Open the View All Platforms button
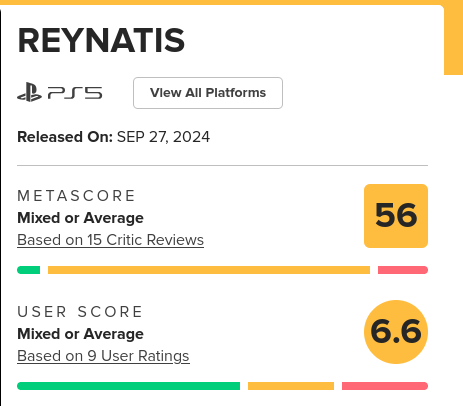 point(208,93)
